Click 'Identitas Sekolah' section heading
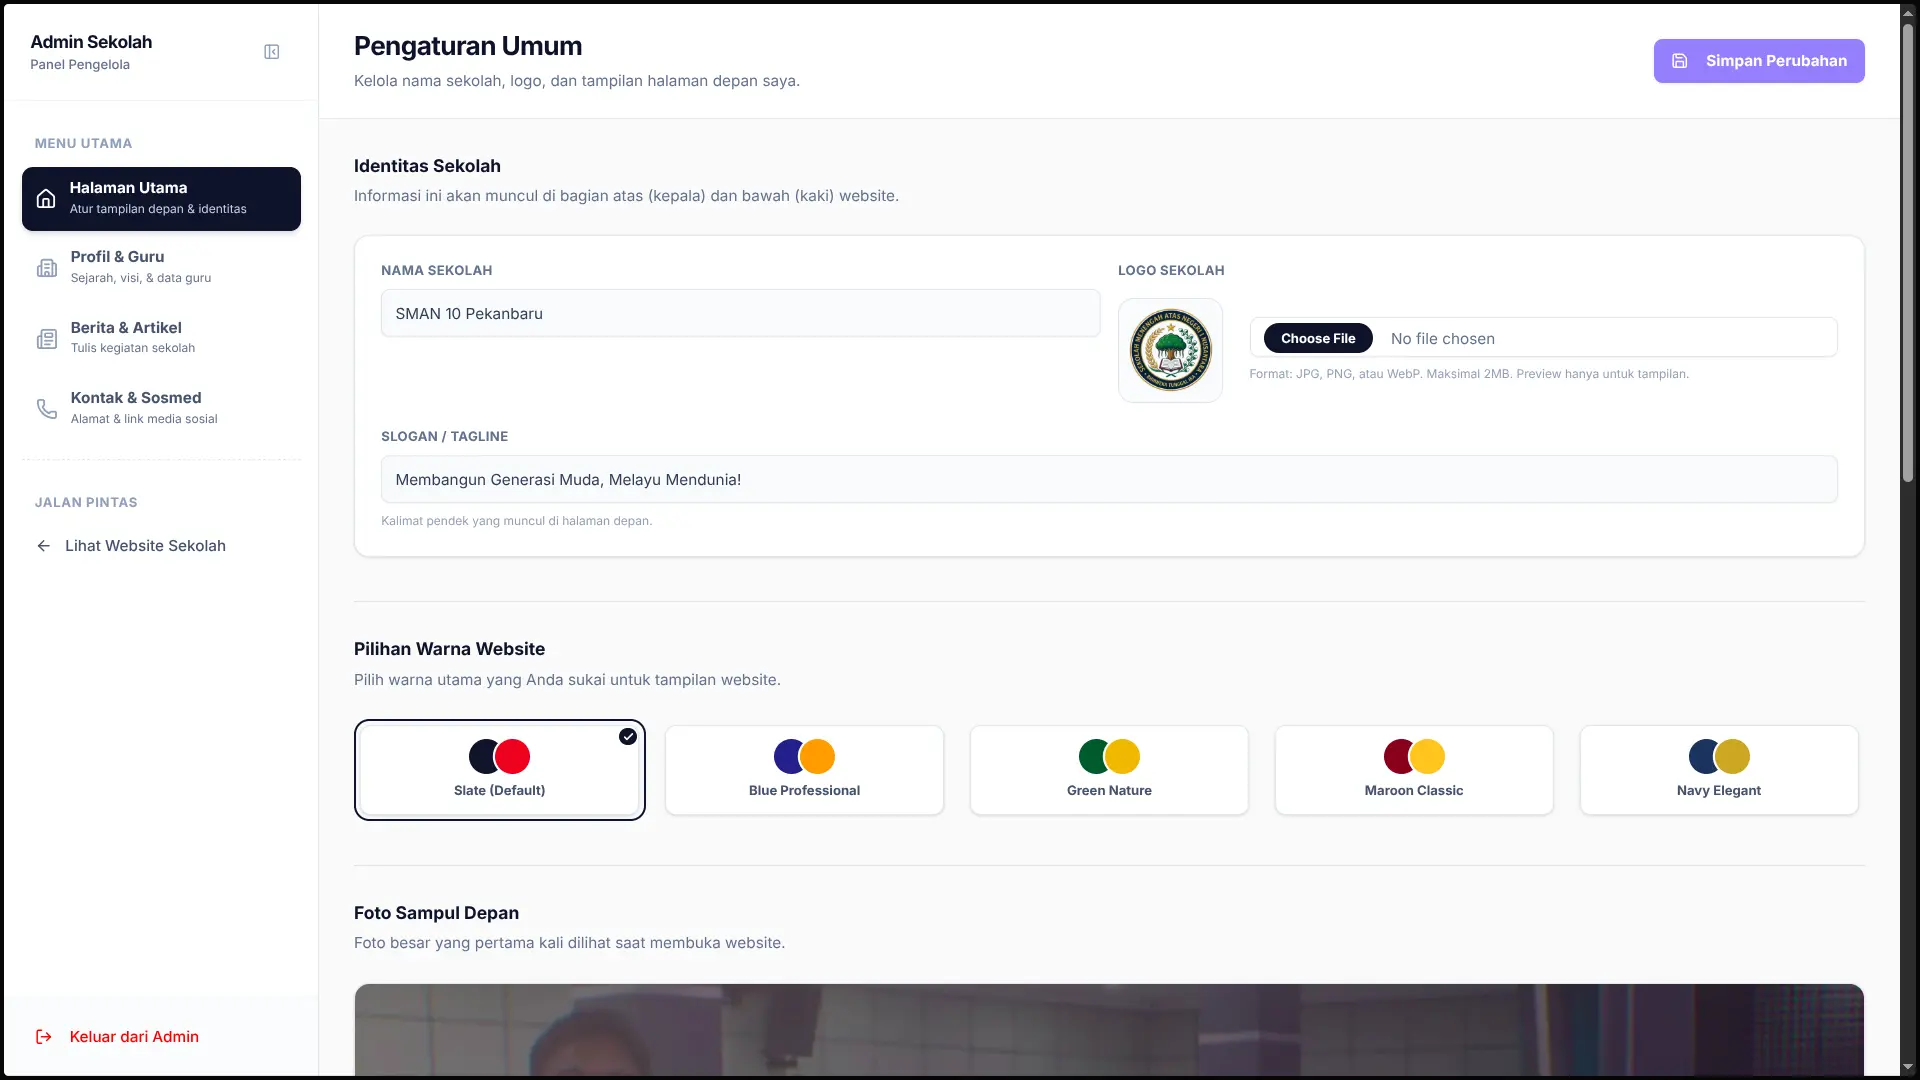 click(427, 166)
